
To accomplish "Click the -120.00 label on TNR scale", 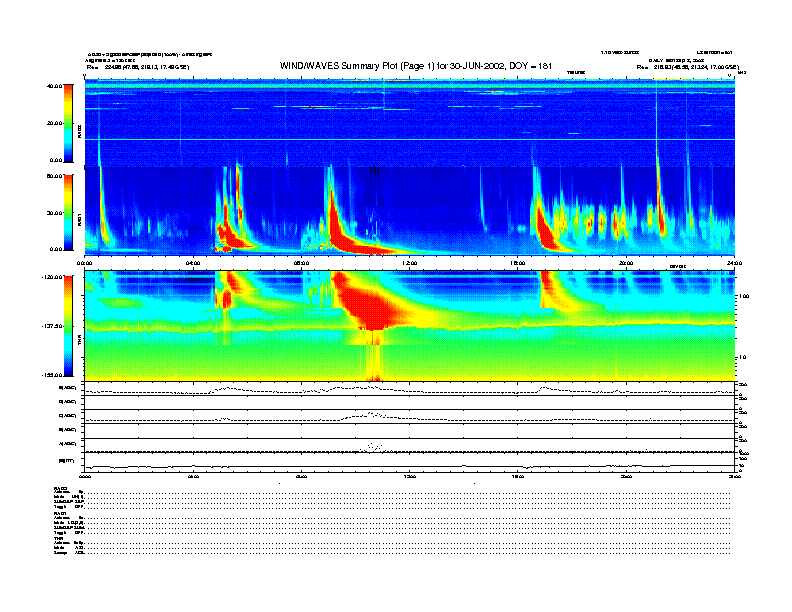I will [x=53, y=277].
